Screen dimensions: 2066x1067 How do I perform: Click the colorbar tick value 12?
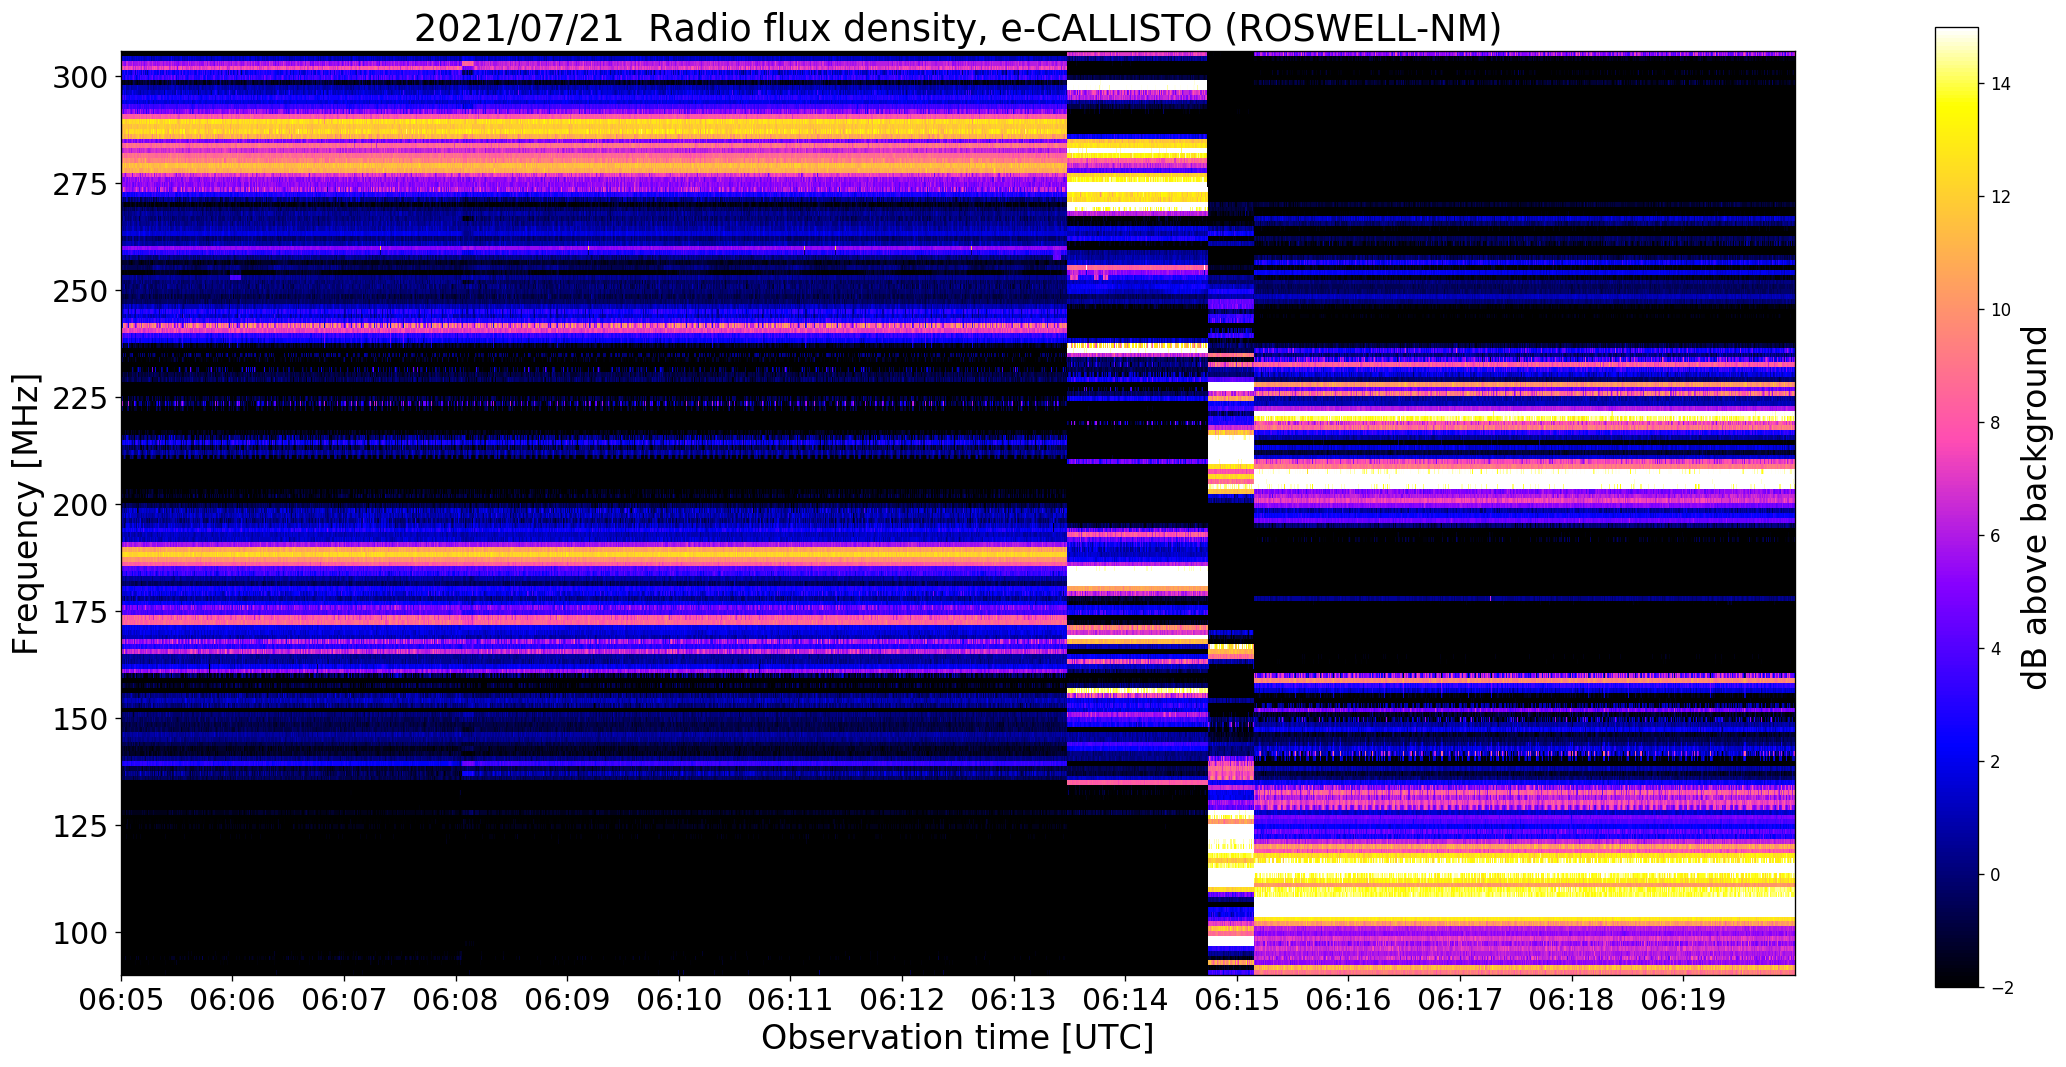[2001, 197]
